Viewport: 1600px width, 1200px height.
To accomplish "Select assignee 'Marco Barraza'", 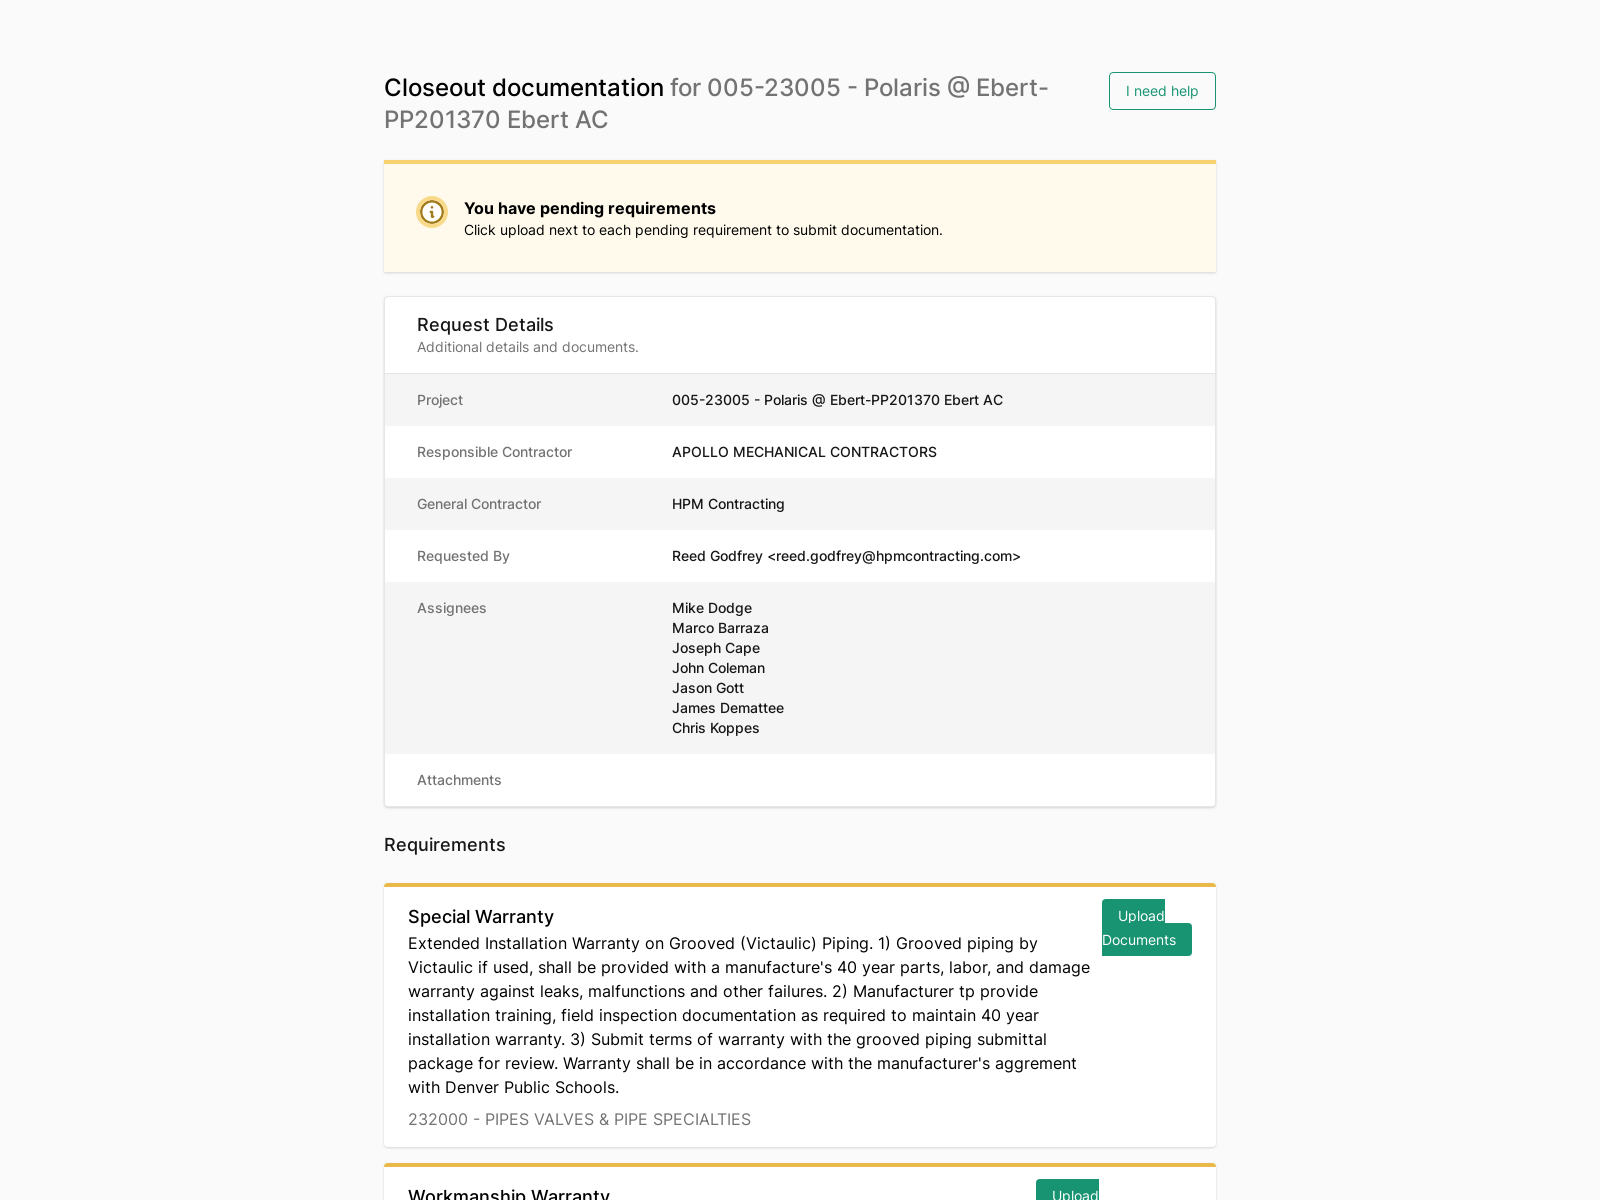I will tap(720, 628).
